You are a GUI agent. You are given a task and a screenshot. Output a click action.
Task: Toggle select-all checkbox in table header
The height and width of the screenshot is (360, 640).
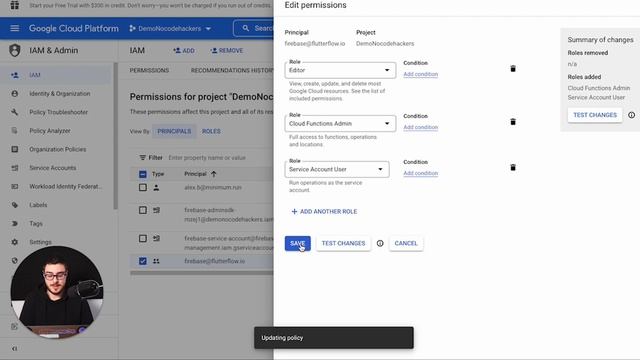click(x=142, y=174)
